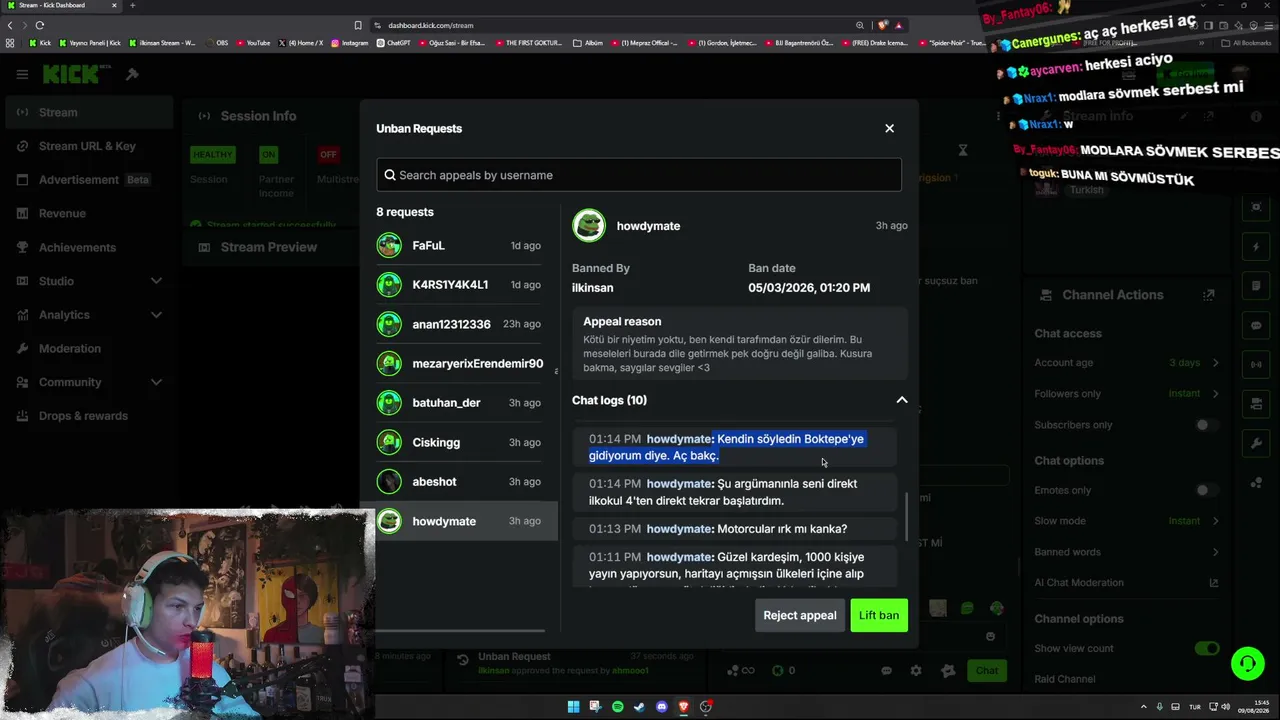This screenshot has height=720, width=1280.
Task: Expand Community submenu chevron
Action: tap(156, 382)
